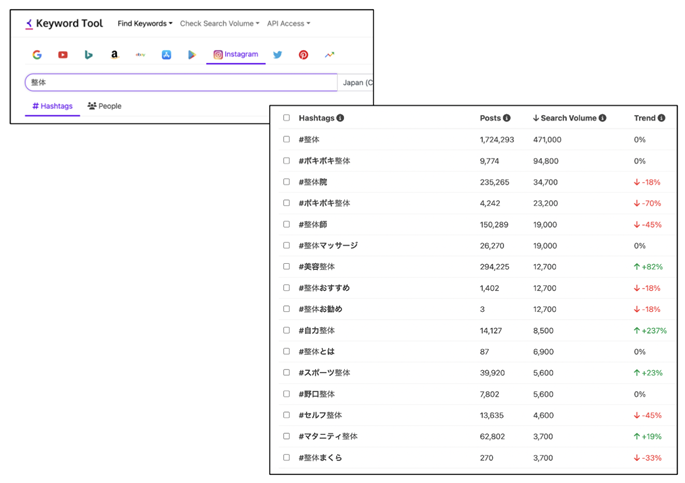Switch to the Hashtags tab
Viewport: 685px width, 483px height.
click(x=52, y=106)
